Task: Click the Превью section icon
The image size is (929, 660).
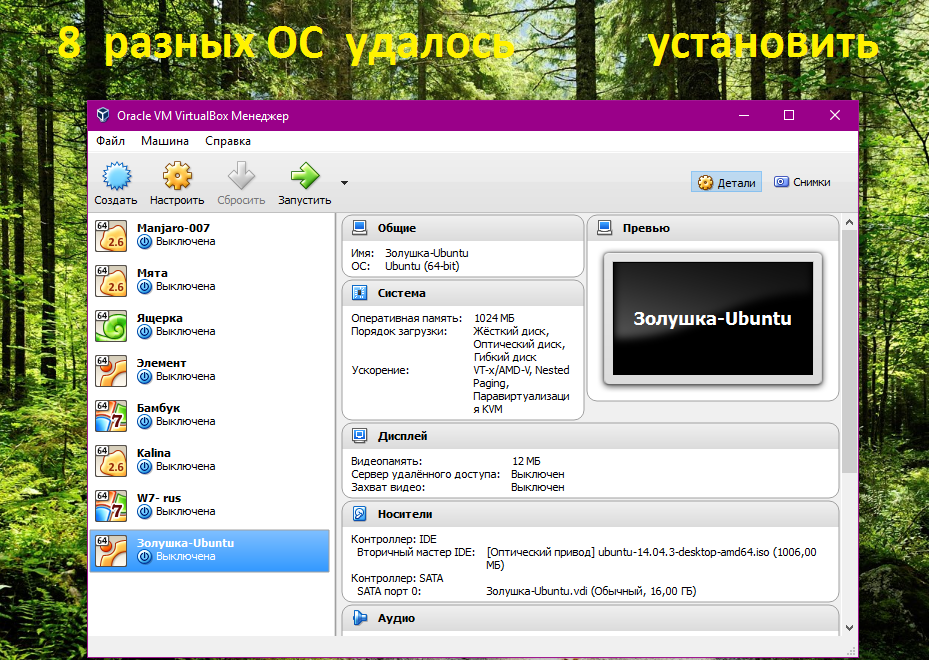Action: click(604, 228)
